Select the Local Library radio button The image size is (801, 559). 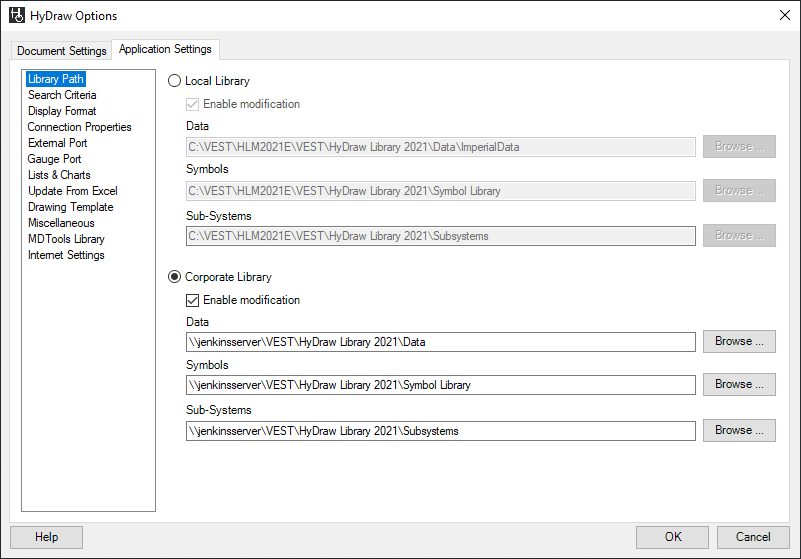[175, 81]
